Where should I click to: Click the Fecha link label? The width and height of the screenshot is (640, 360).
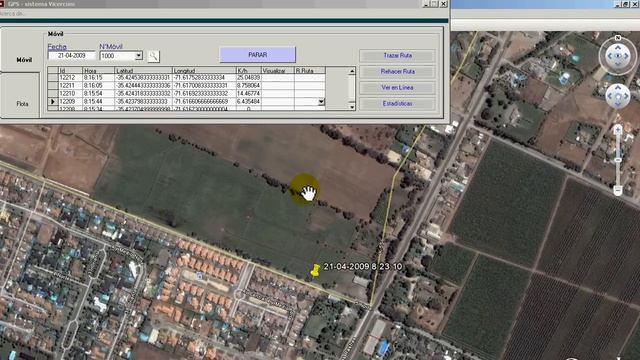pos(57,47)
